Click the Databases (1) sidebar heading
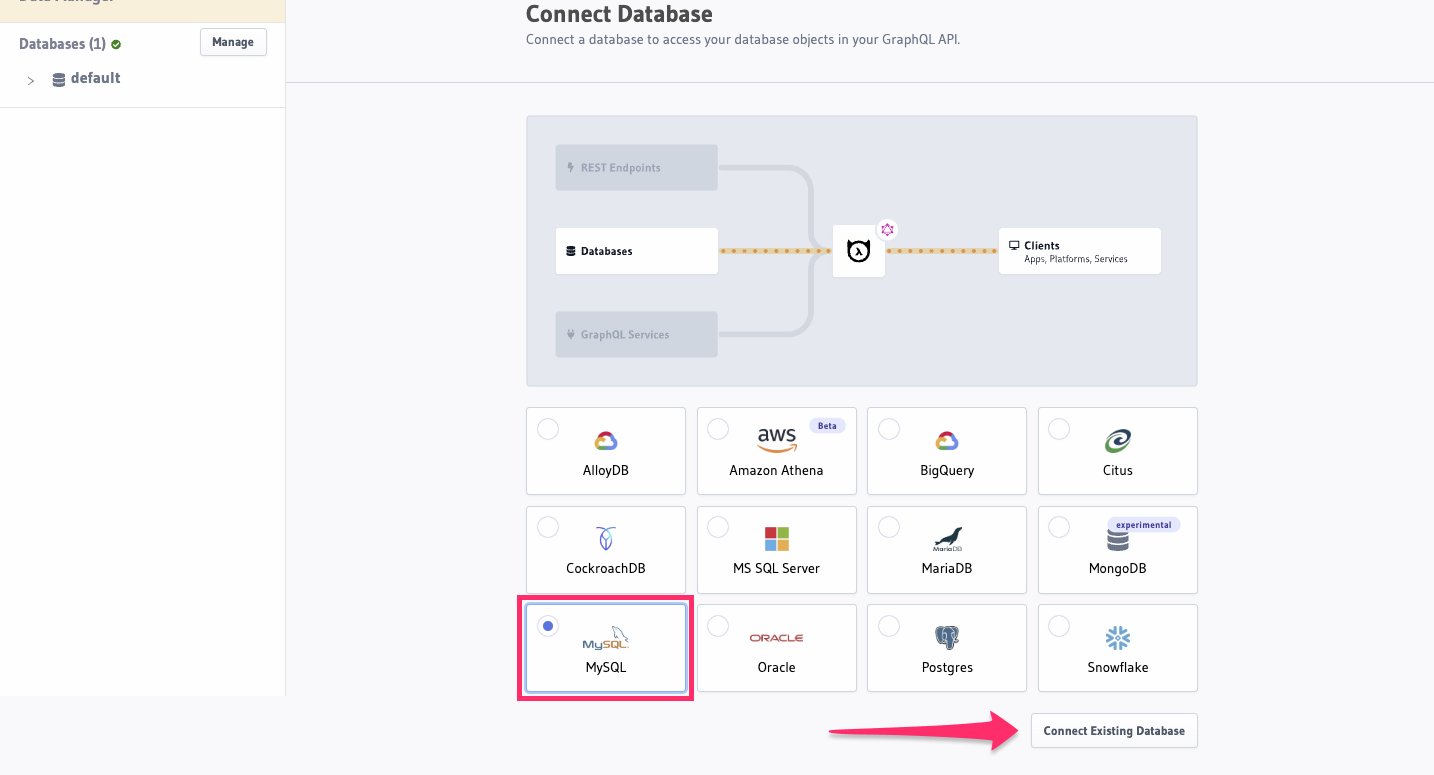The image size is (1434, 775). [x=62, y=44]
